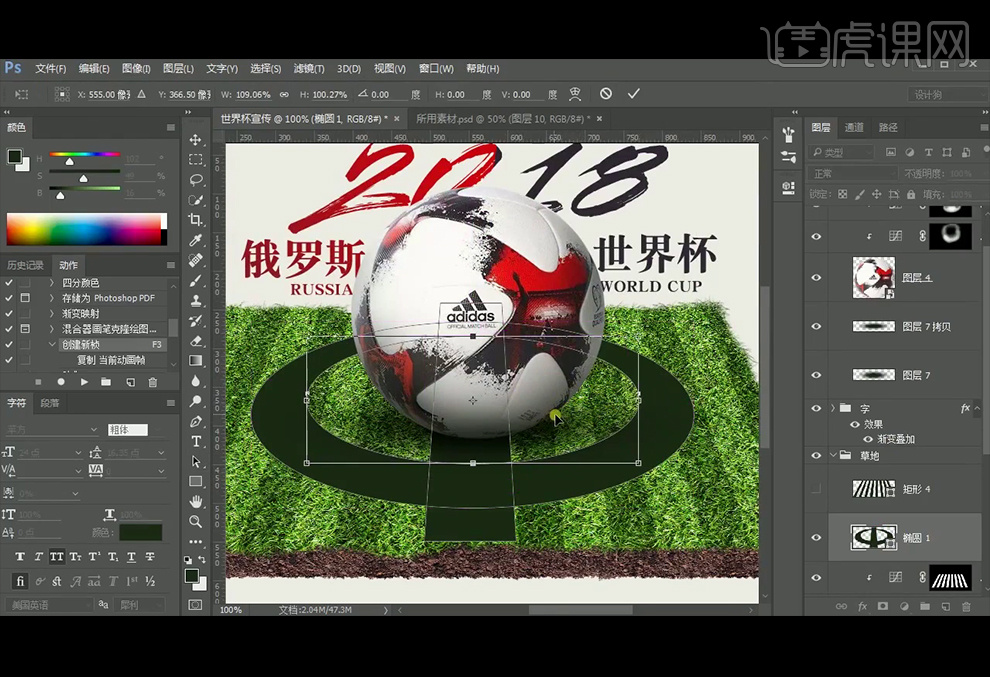Expand the 渐变映射 action

click(x=52, y=314)
